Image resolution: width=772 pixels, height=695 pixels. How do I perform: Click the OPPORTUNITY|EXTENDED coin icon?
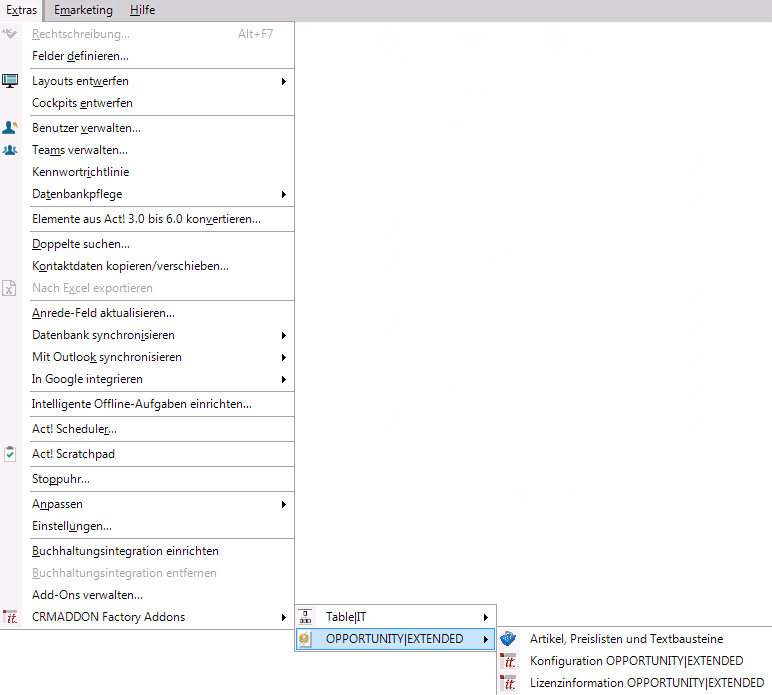point(305,639)
